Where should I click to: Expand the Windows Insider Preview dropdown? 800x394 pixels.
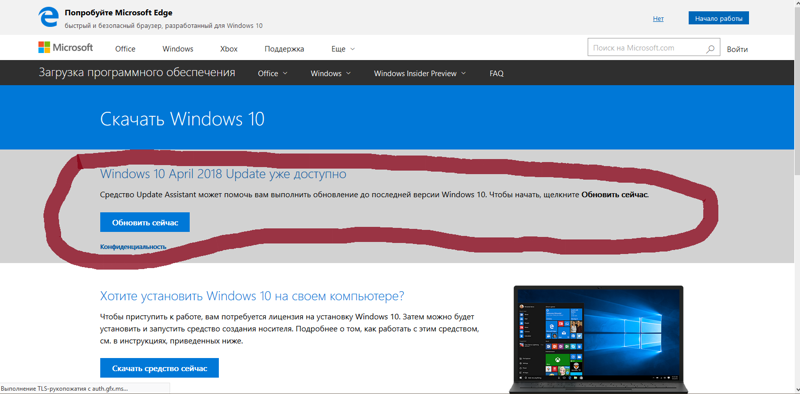420,73
